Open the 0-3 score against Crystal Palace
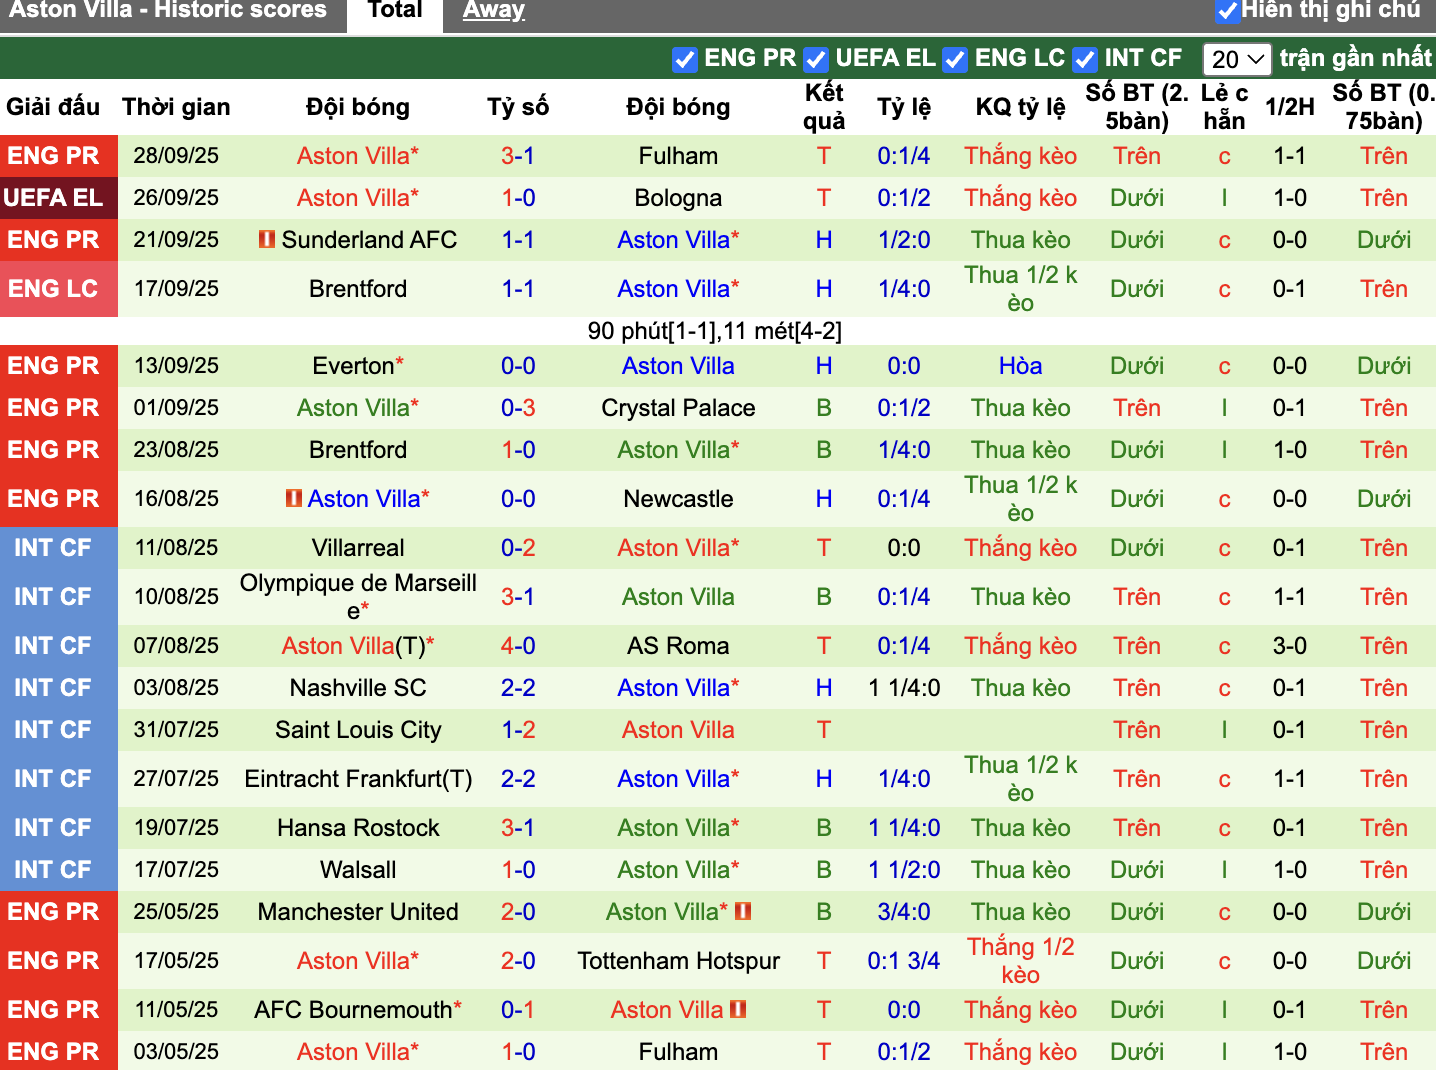 [518, 408]
